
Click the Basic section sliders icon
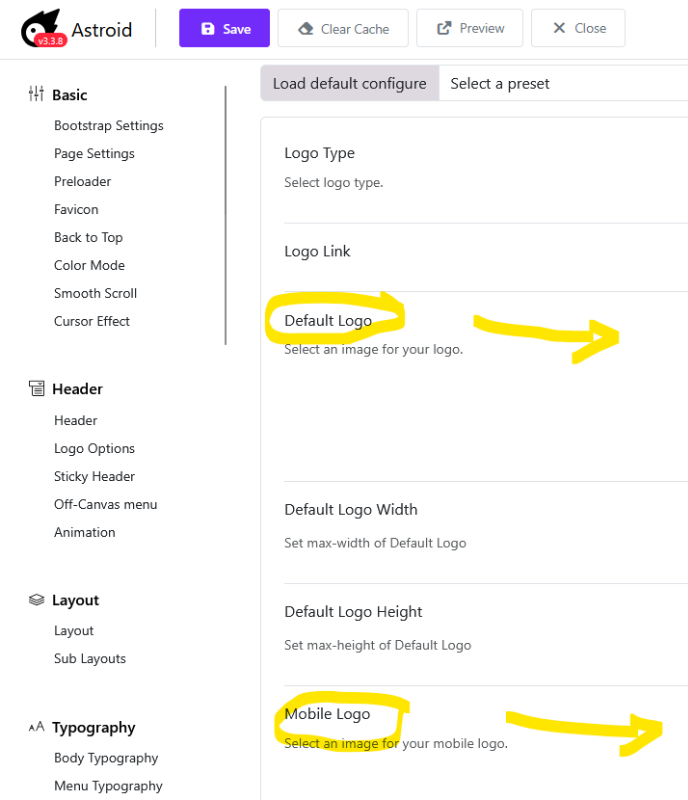[x=36, y=94]
